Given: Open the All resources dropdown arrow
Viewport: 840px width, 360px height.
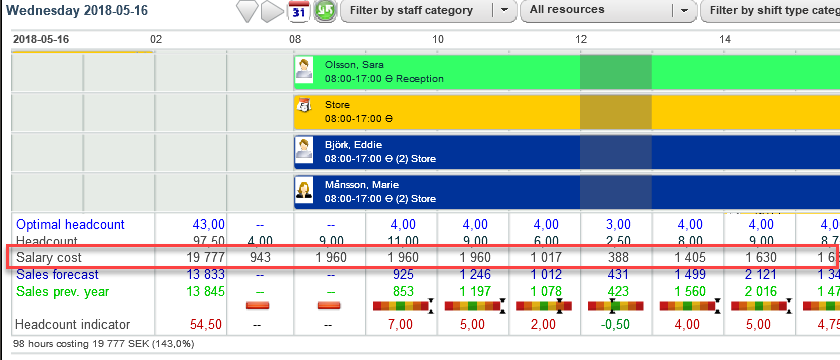Looking at the screenshot, I should point(684,10).
